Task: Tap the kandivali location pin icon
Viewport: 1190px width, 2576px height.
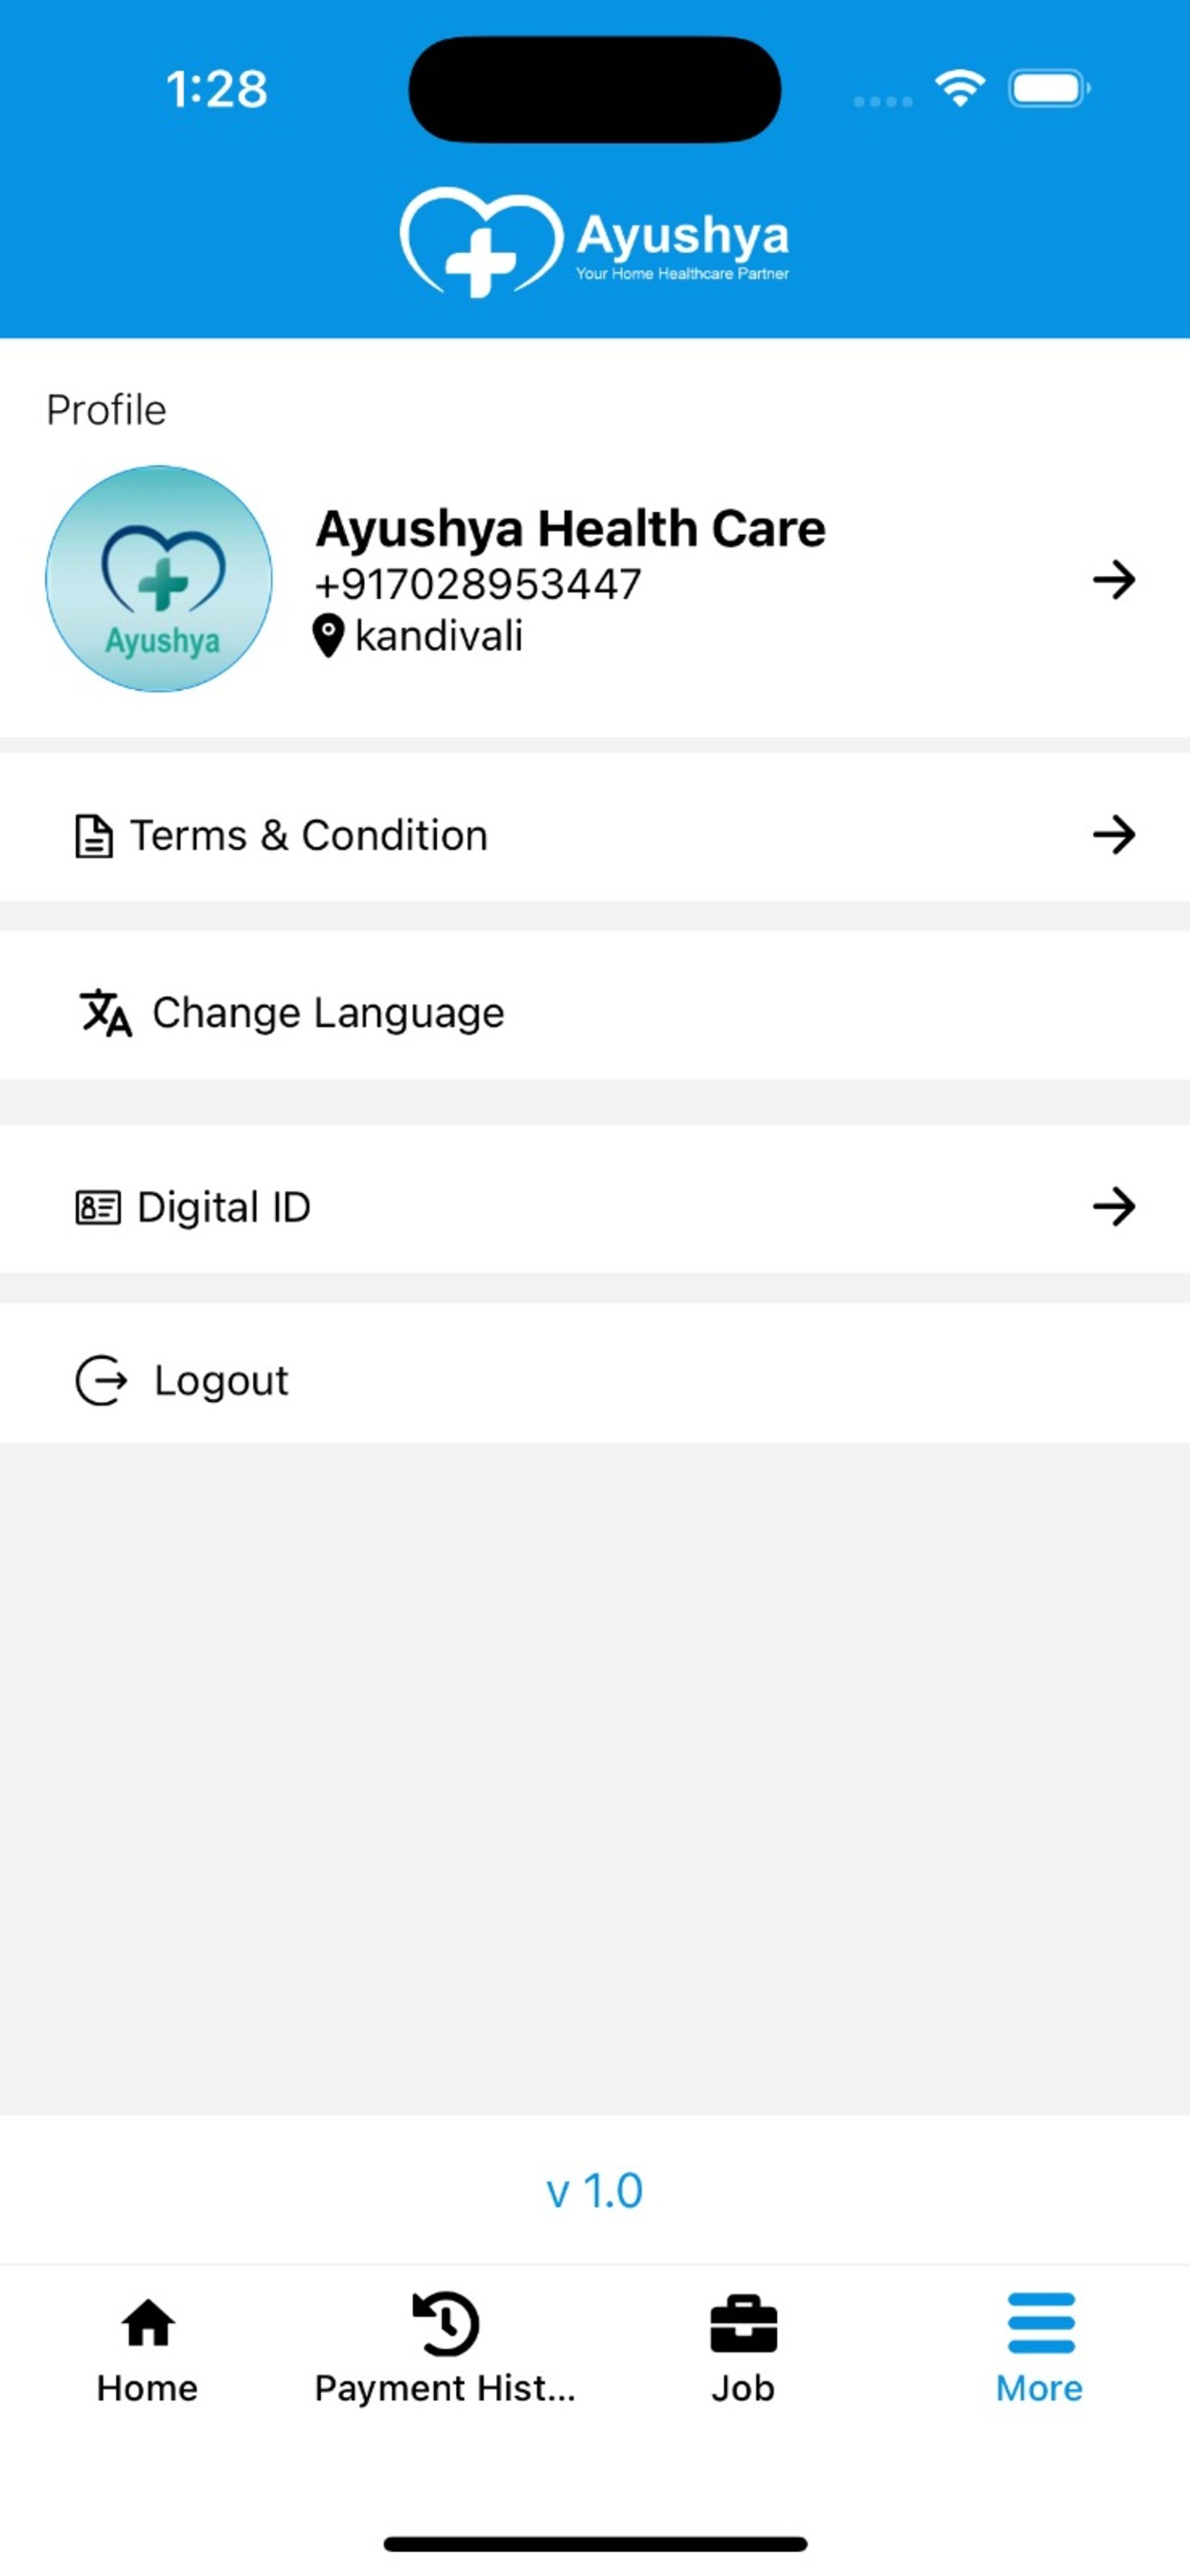Action: (328, 636)
